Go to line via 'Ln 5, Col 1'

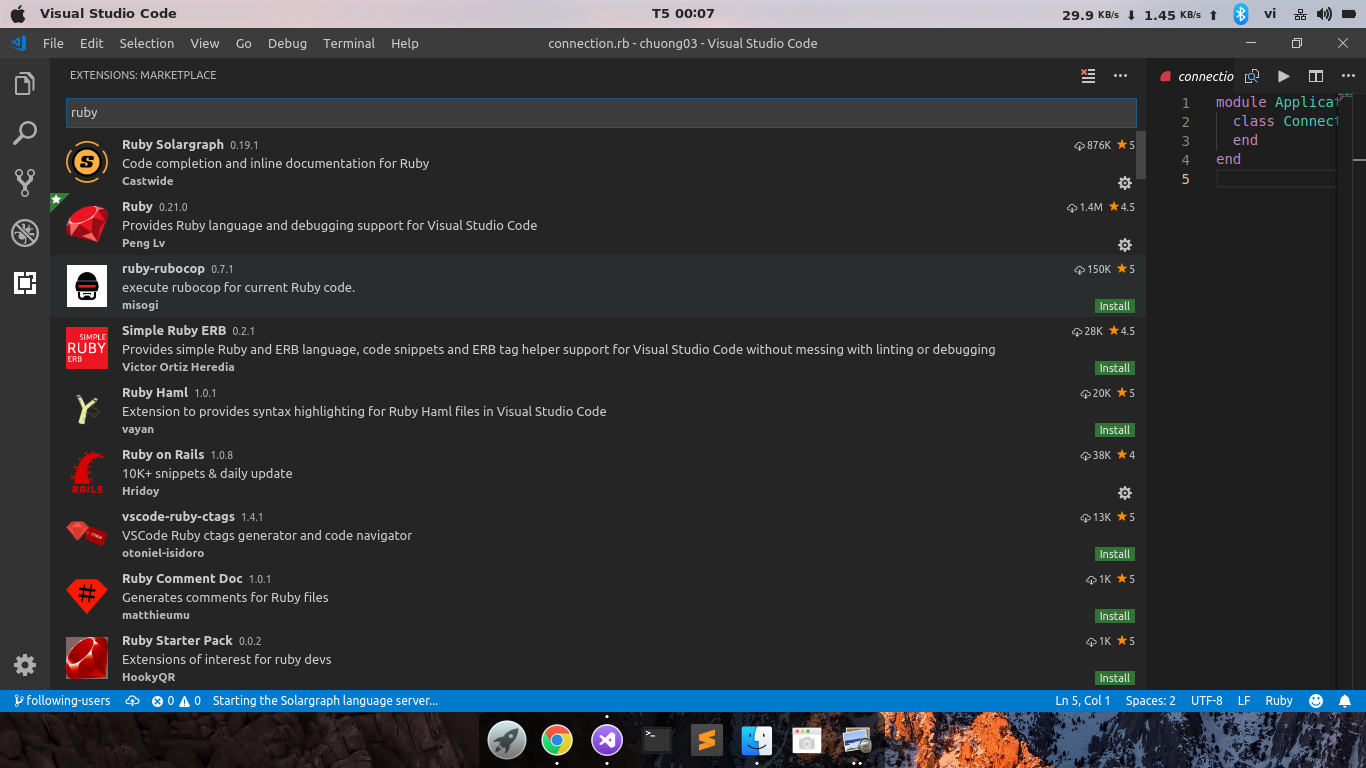pyautogui.click(x=1083, y=701)
